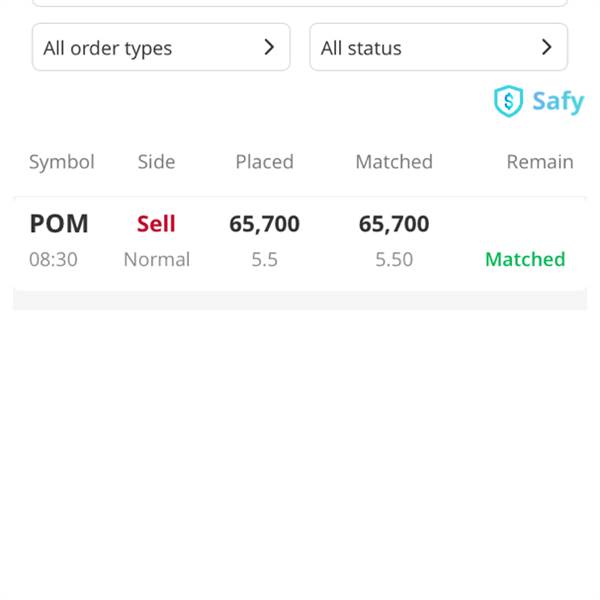
Task: Click the Placed column header
Action: click(x=264, y=162)
